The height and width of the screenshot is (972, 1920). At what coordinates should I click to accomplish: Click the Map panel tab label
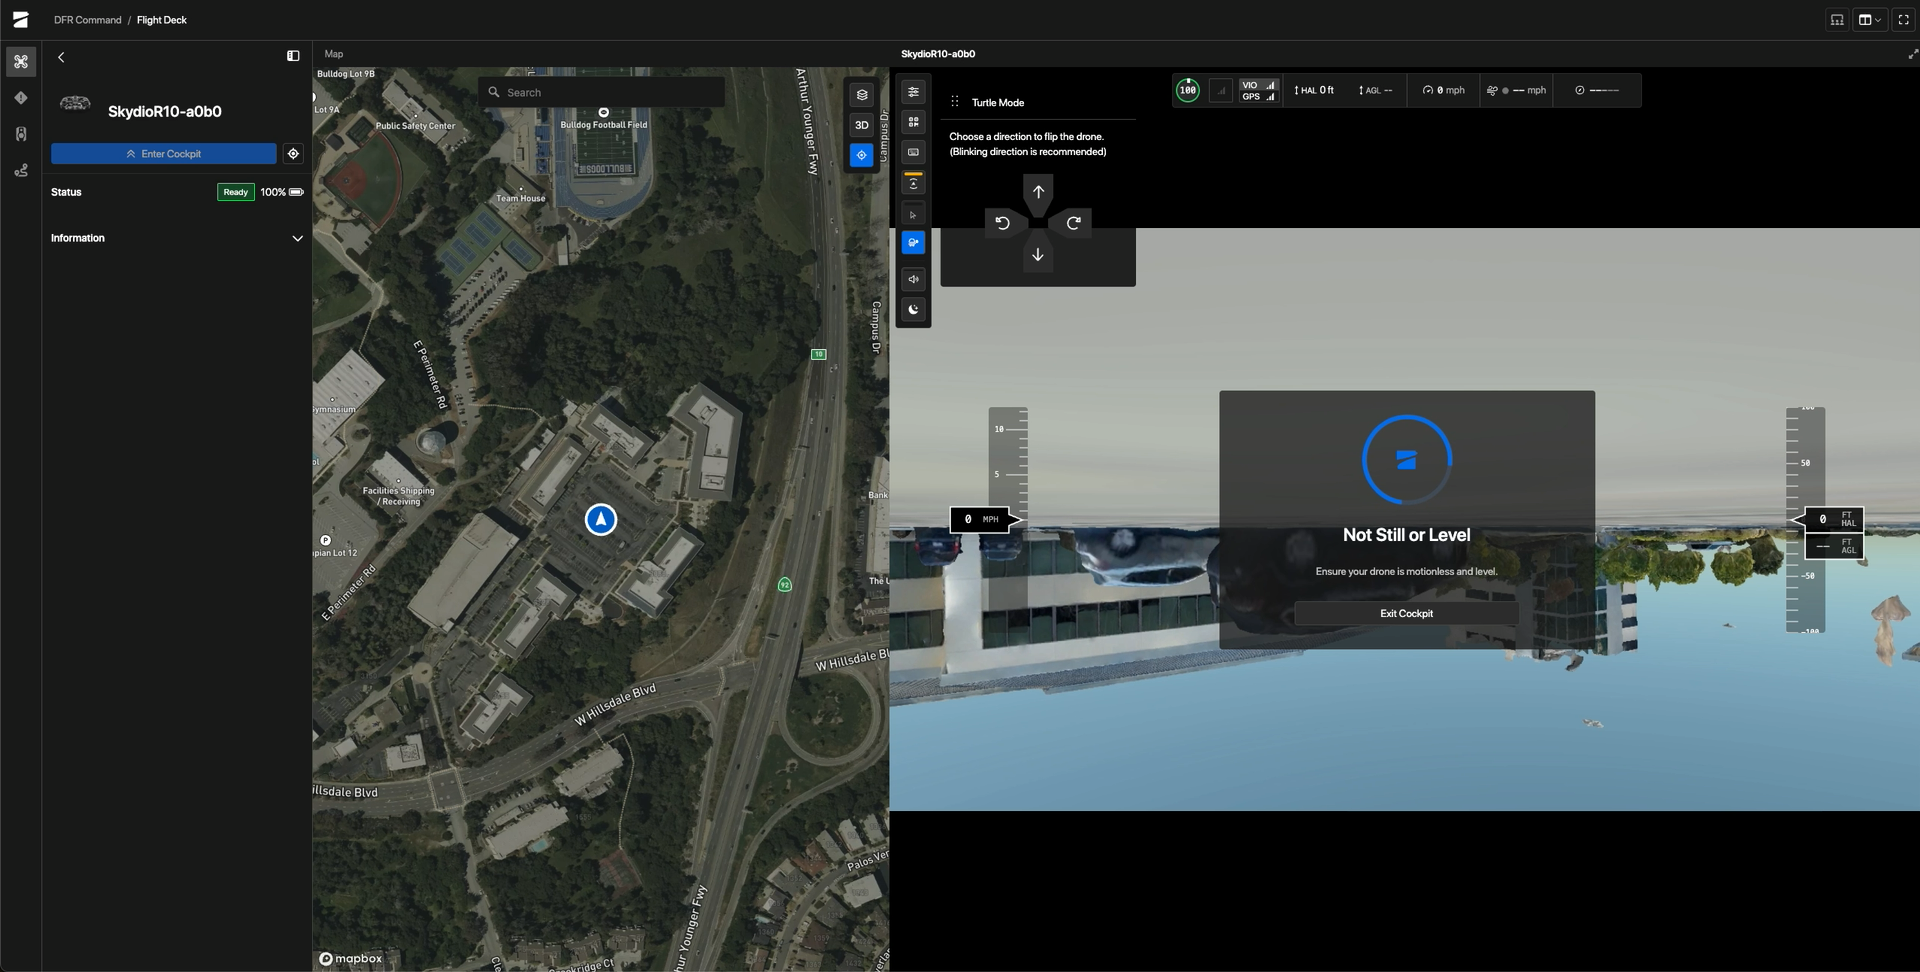pos(334,54)
